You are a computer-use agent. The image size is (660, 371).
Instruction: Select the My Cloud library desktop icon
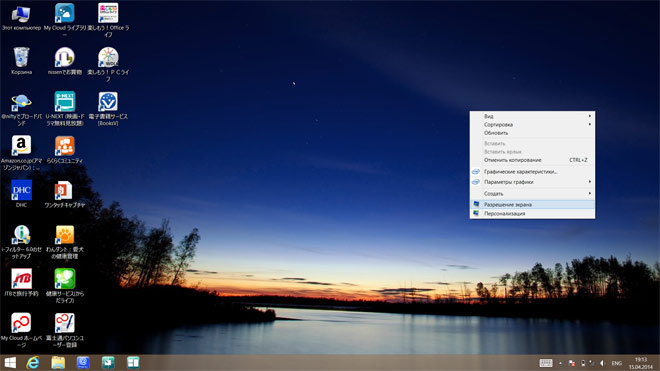tap(65, 20)
